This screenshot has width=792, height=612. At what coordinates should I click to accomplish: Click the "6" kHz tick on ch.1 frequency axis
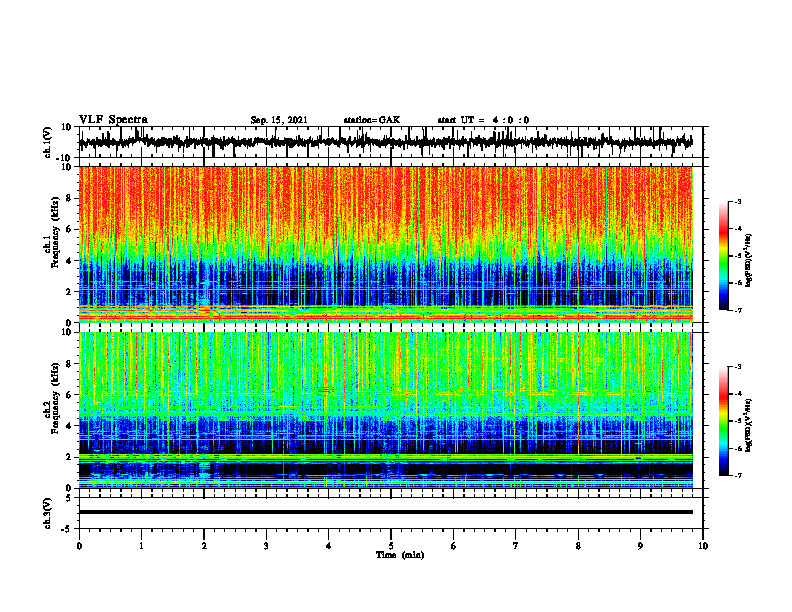[69, 229]
